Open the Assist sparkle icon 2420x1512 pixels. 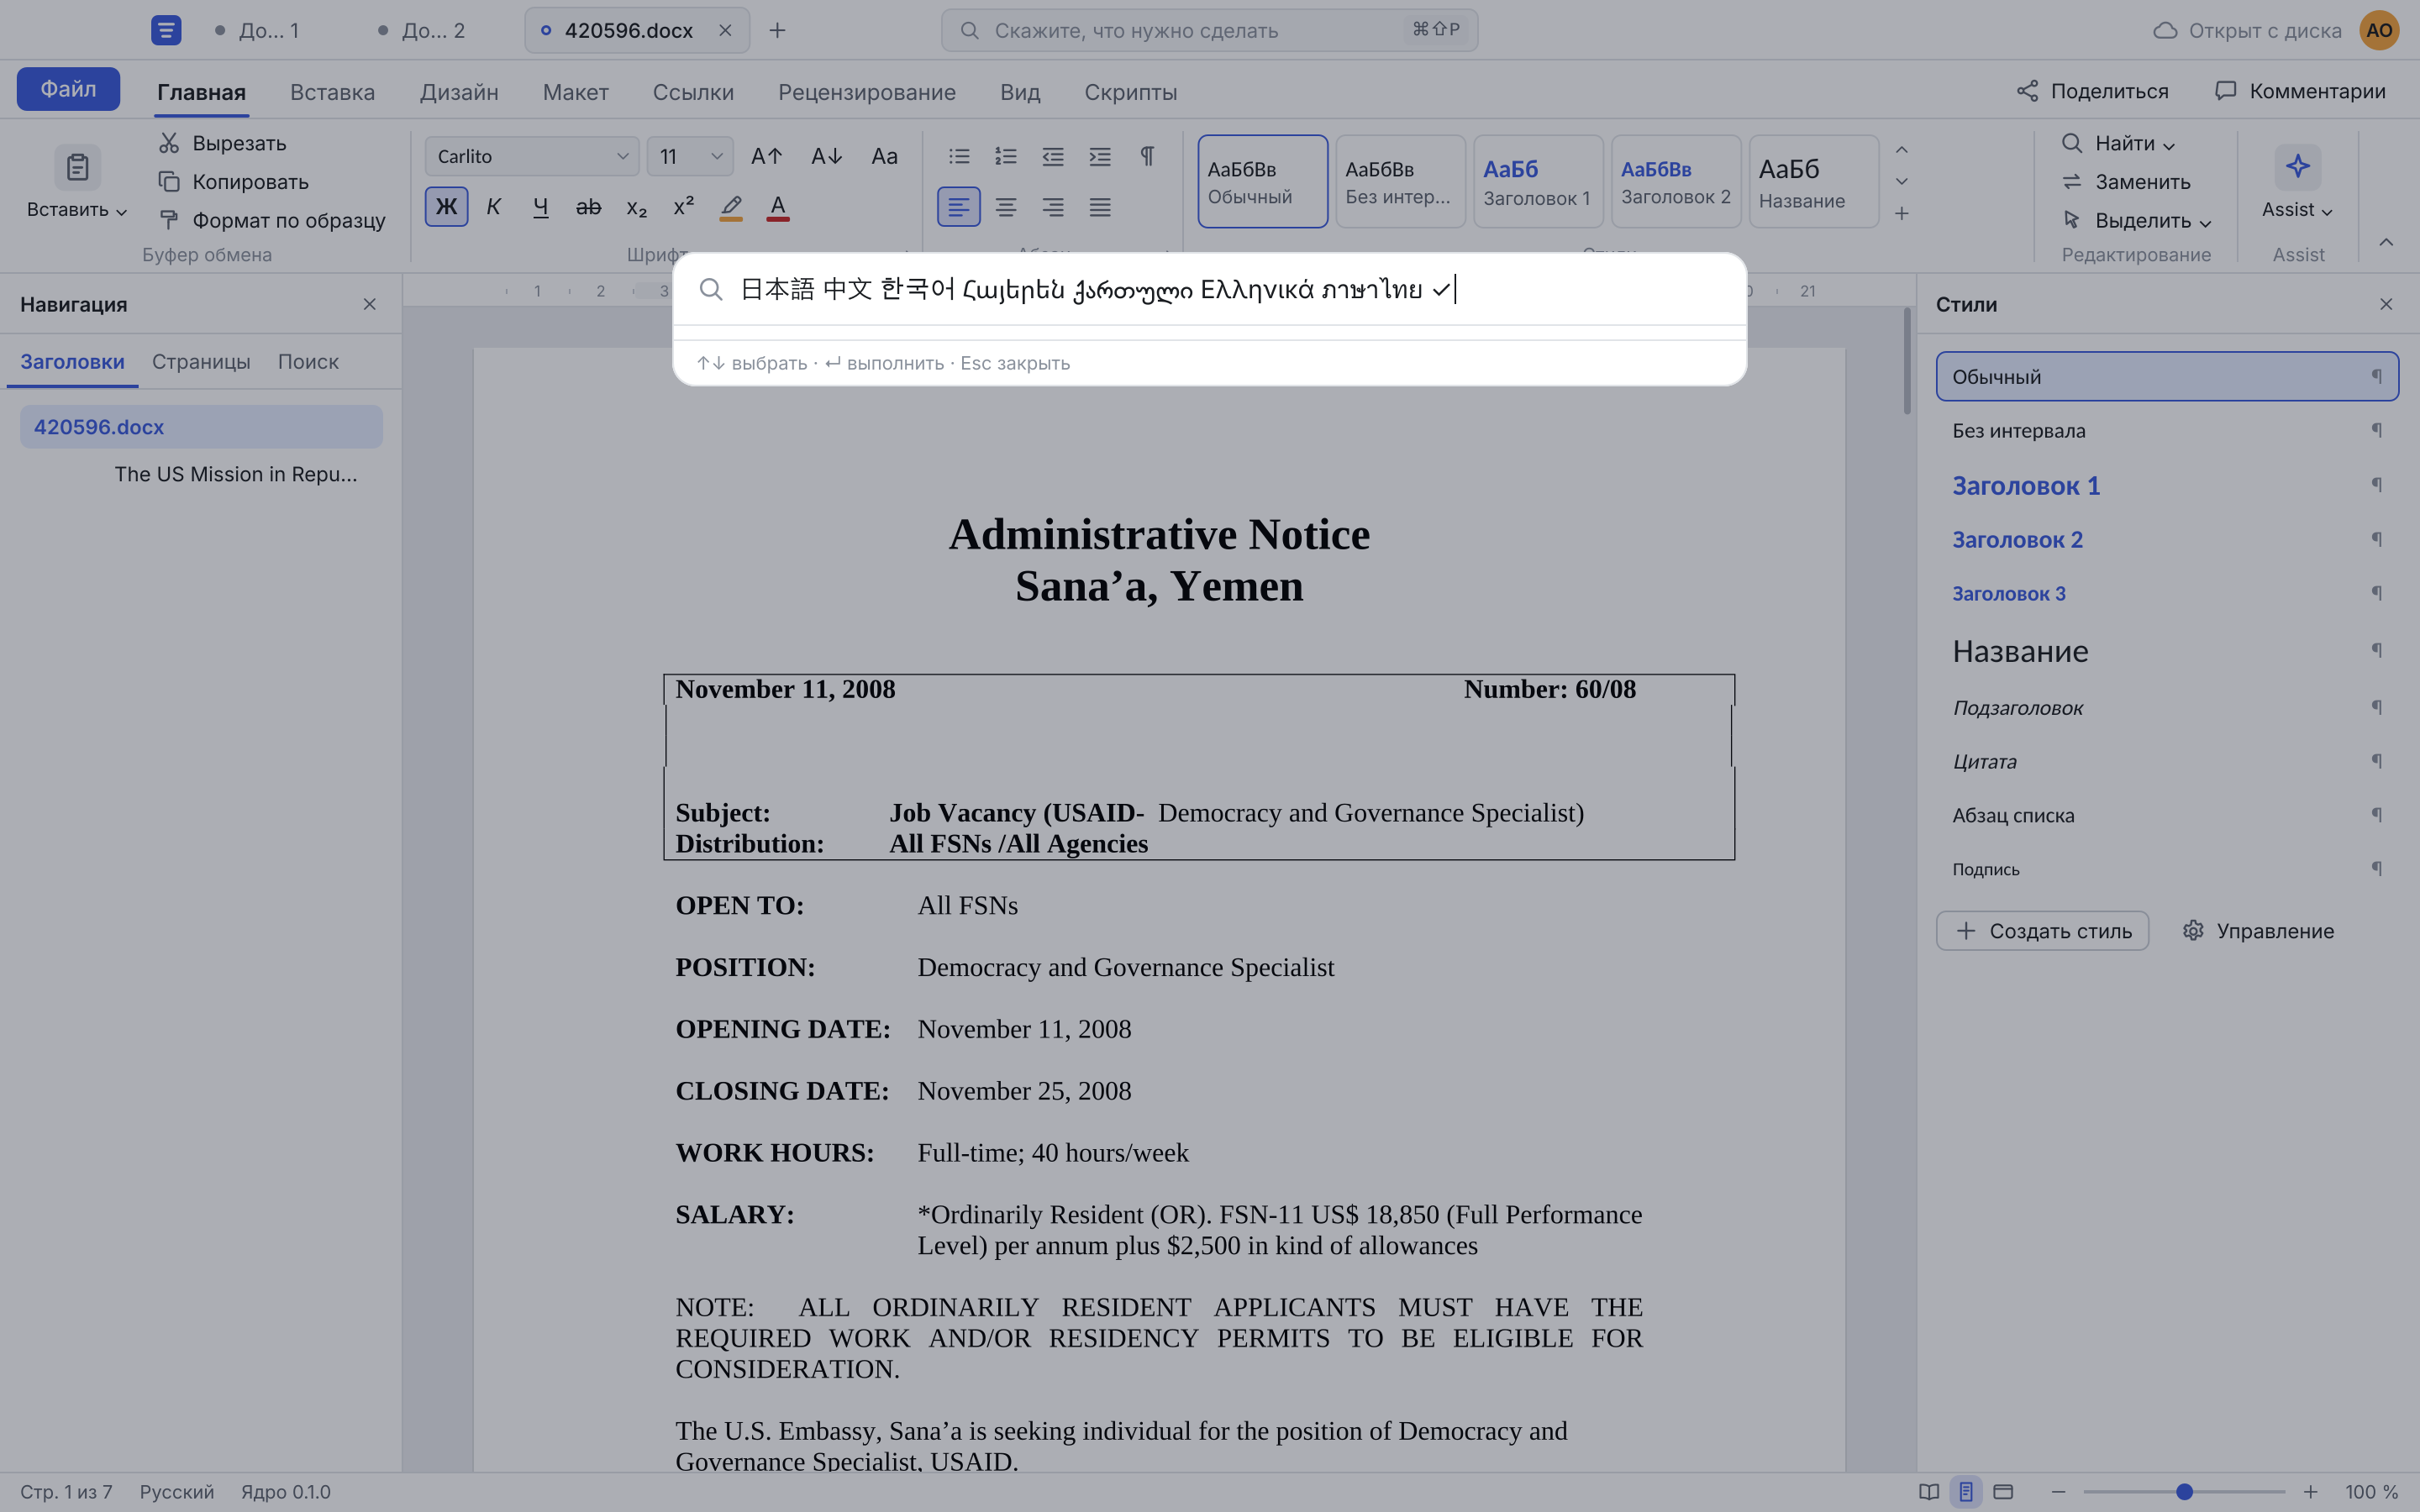tap(2298, 166)
